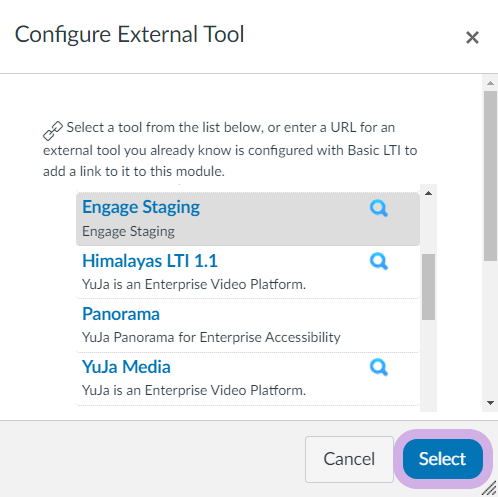Click the magnifier icon beside YuJa Media
The width and height of the screenshot is (498, 497).
(x=379, y=367)
